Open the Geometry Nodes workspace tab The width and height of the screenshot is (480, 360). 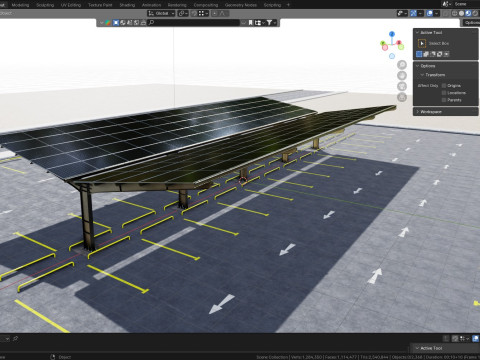click(x=241, y=5)
